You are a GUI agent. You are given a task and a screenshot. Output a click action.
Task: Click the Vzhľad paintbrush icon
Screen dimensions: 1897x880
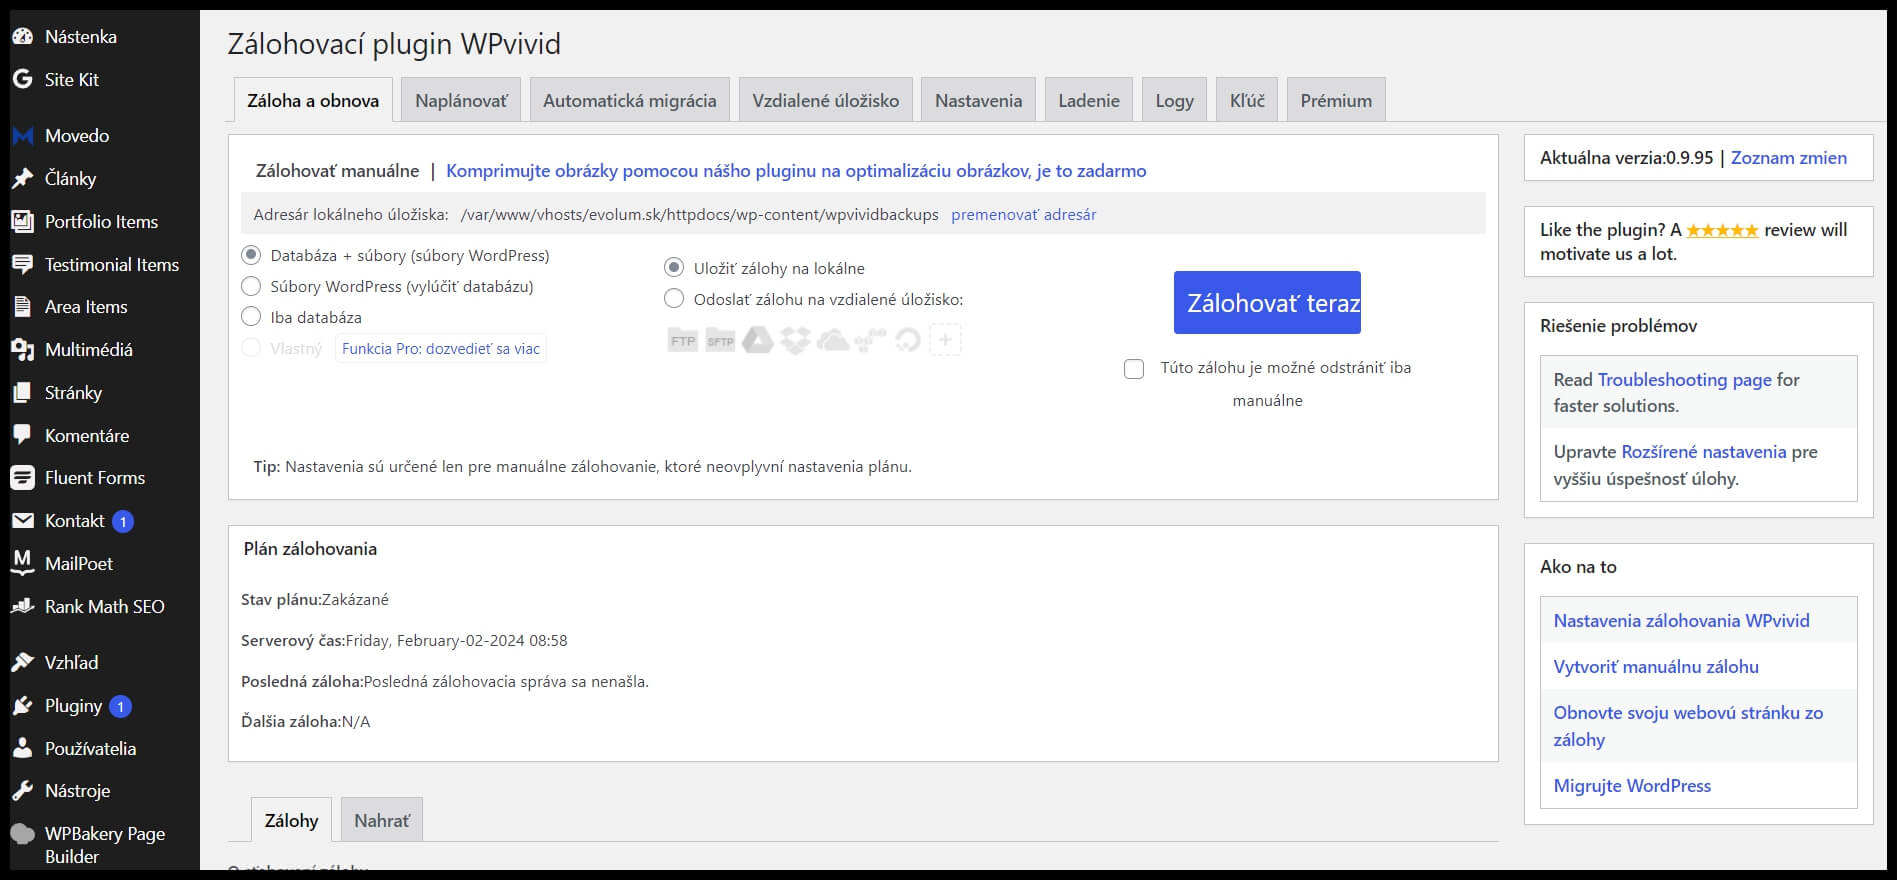[x=22, y=663]
